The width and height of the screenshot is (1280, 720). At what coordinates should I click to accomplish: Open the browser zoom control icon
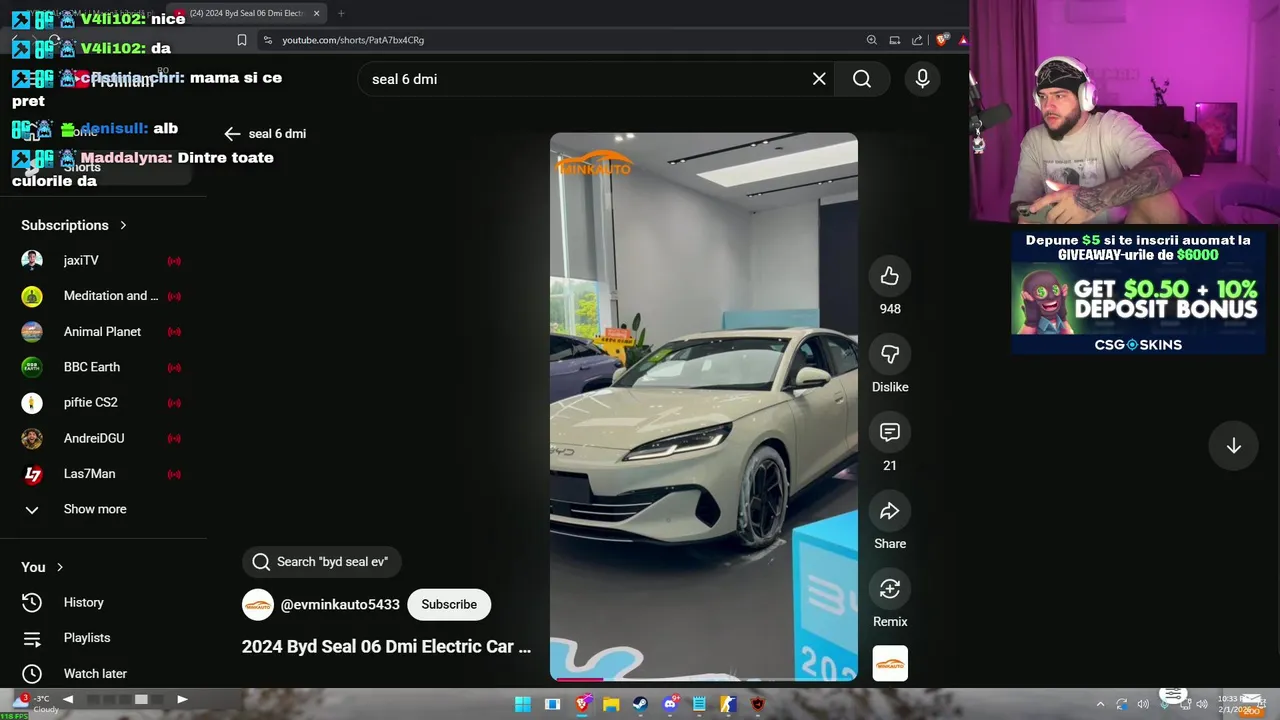pos(872,40)
